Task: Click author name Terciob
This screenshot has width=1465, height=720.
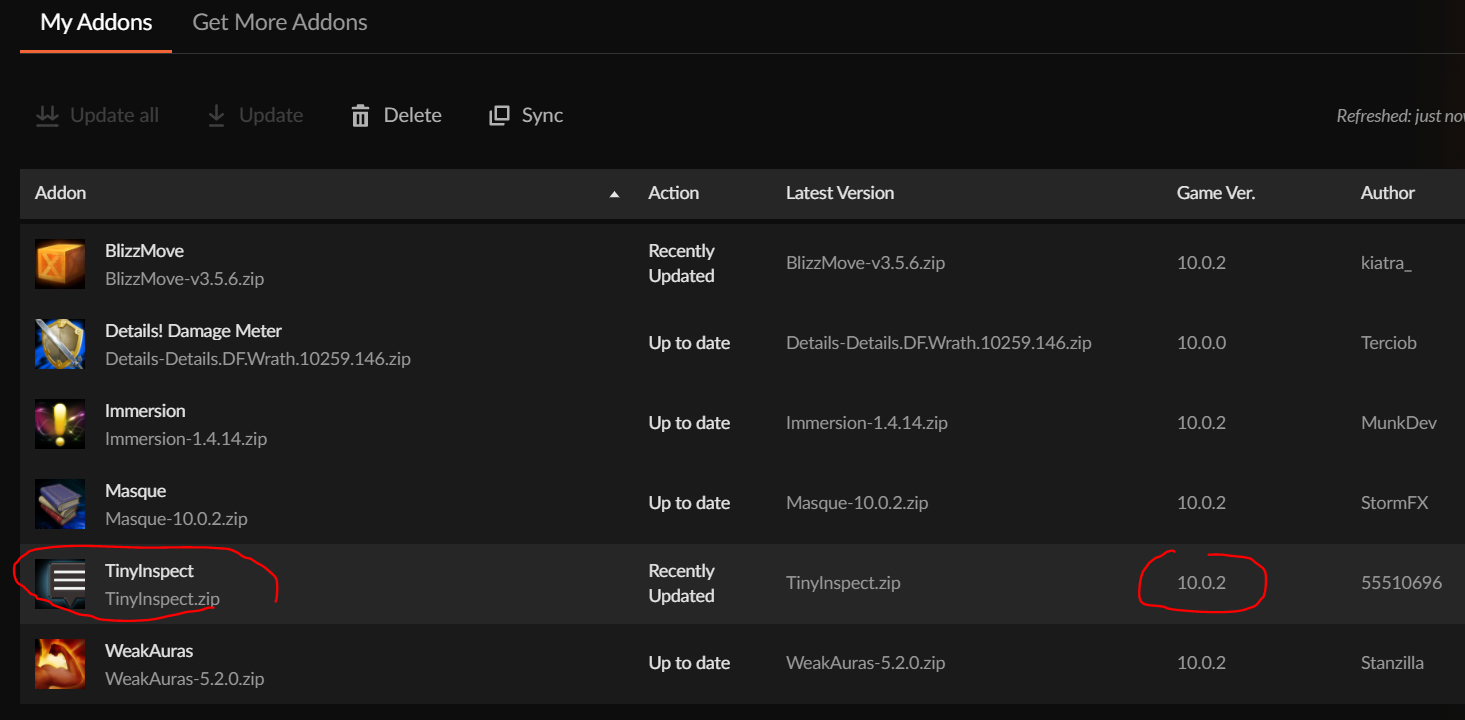Action: (x=1388, y=343)
